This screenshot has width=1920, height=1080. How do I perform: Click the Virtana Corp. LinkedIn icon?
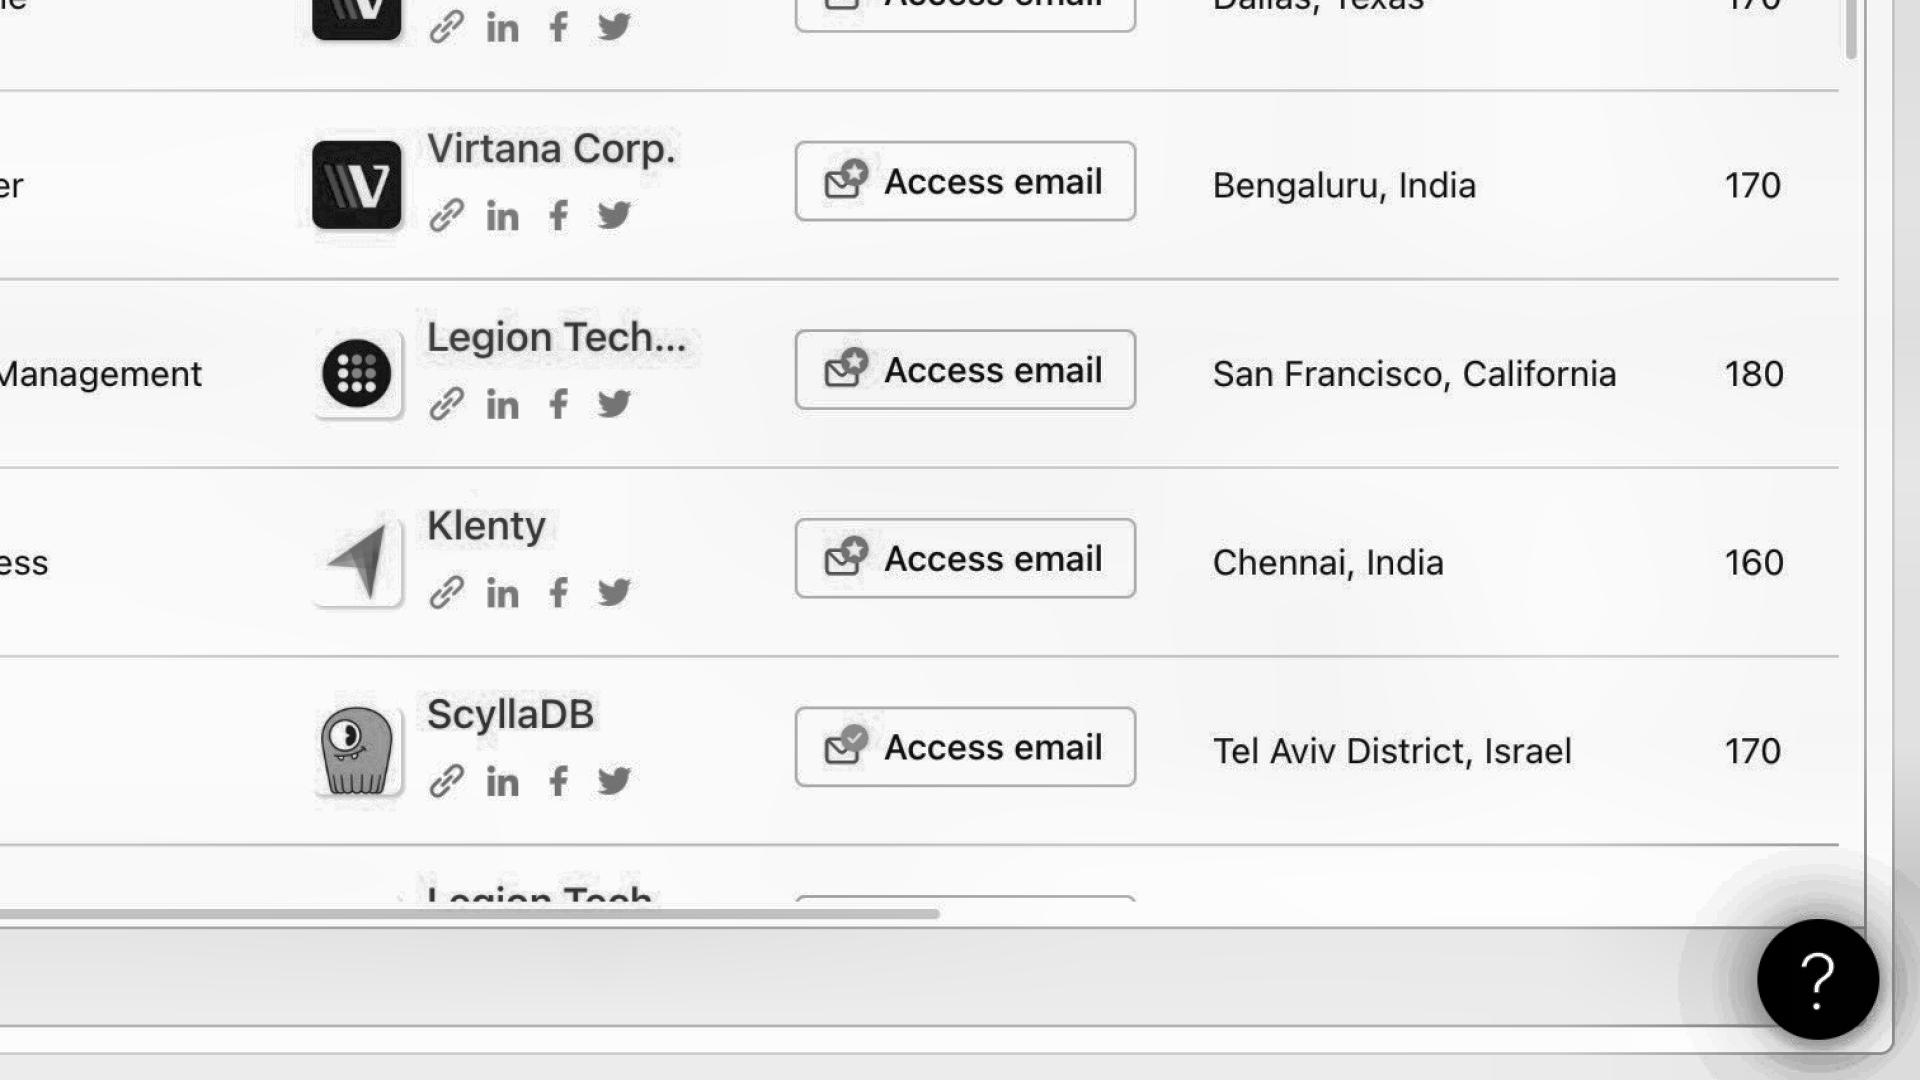(502, 215)
